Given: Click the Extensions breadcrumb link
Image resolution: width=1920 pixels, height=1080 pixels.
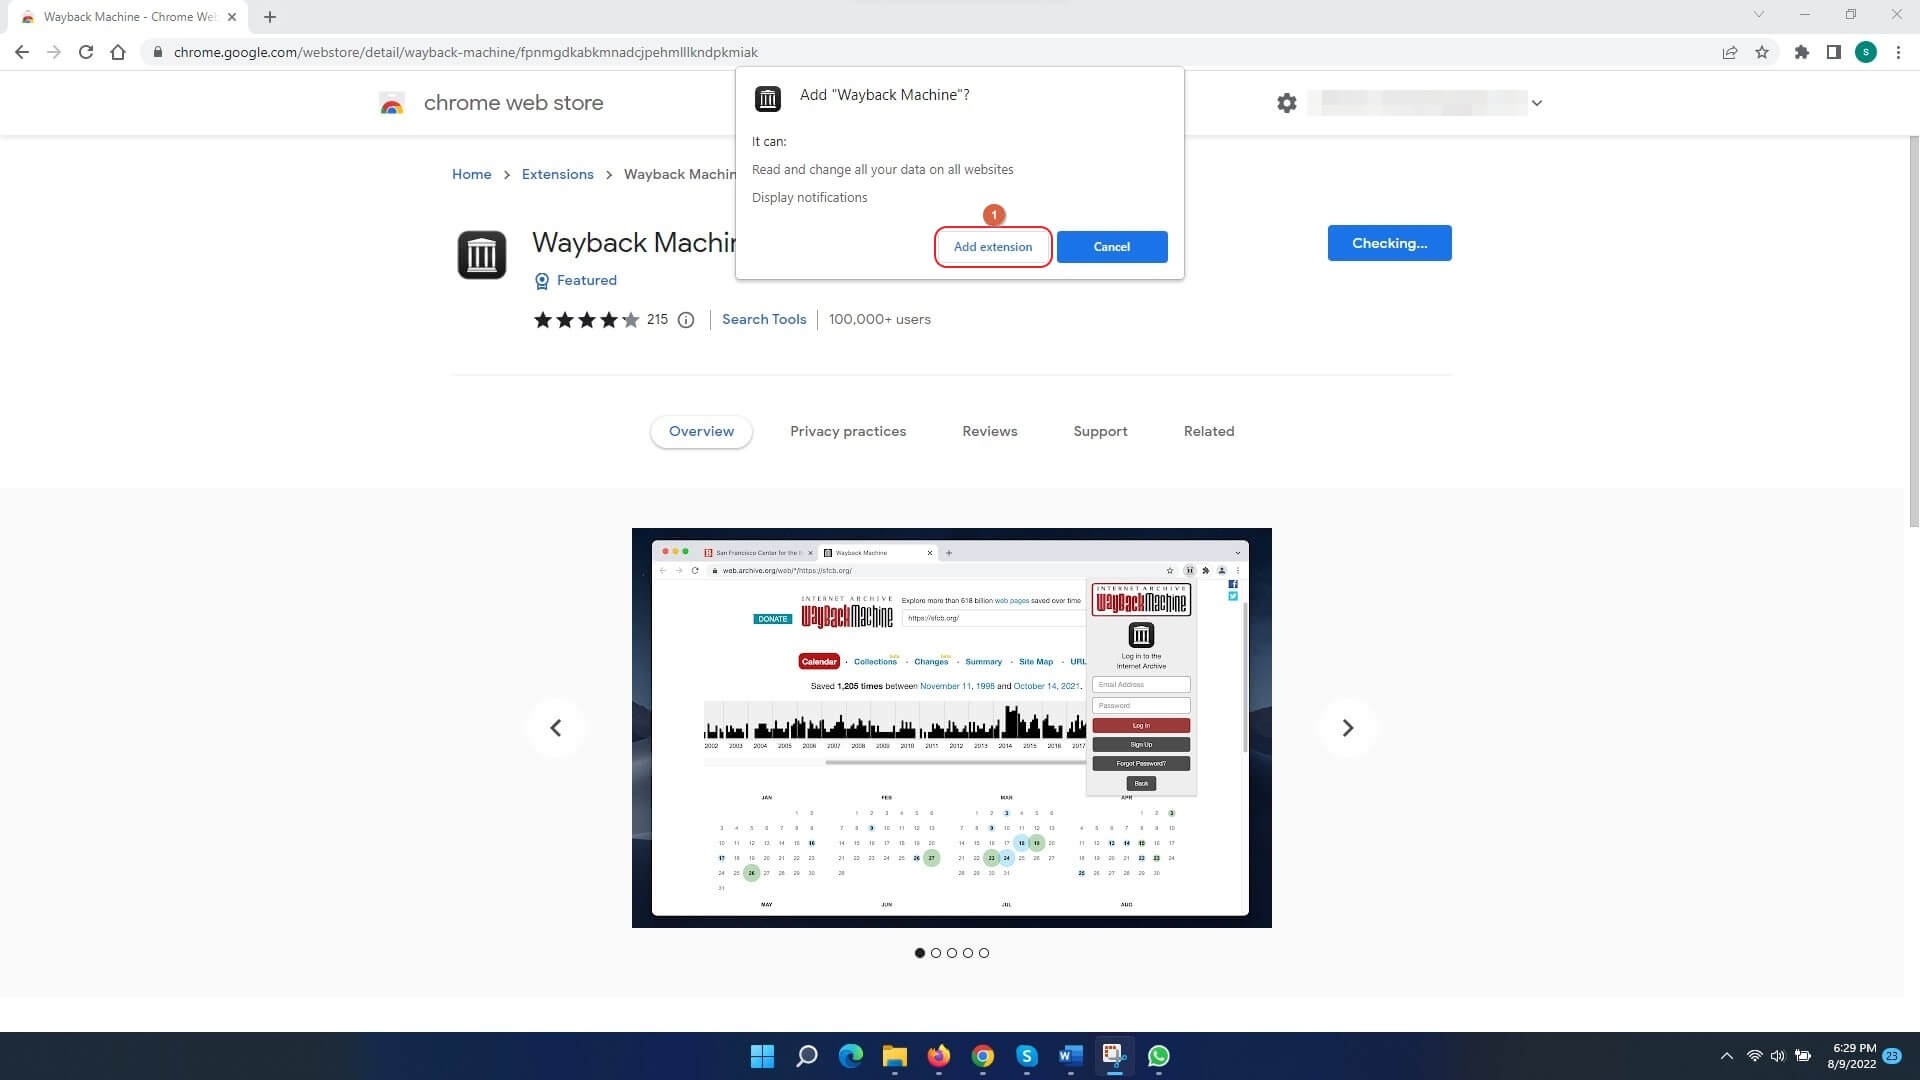Looking at the screenshot, I should [x=556, y=174].
